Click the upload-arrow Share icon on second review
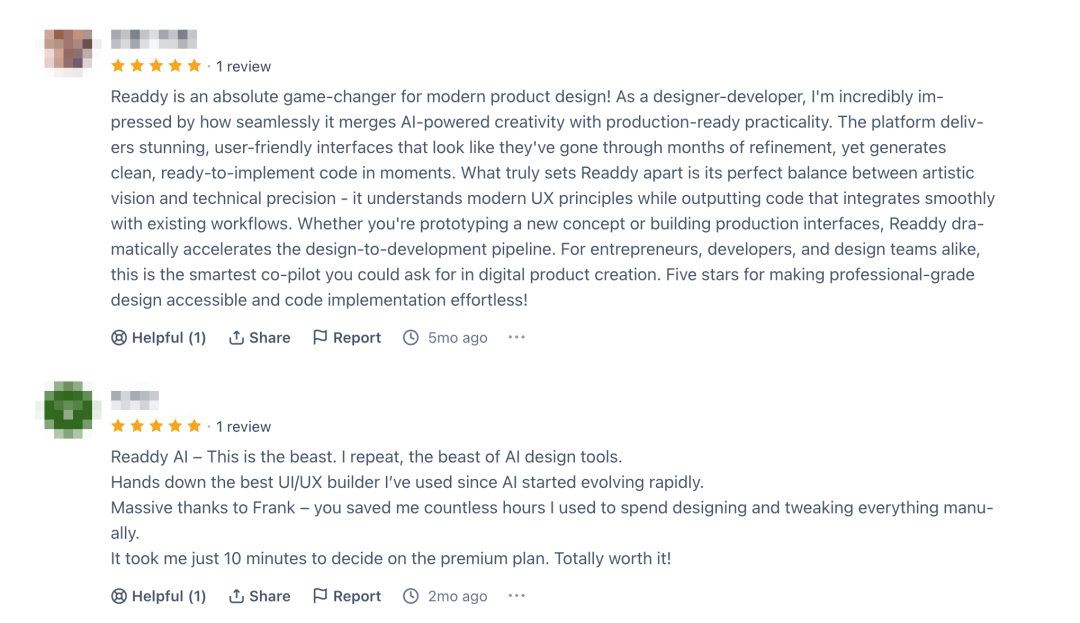Screen dimensions: 1080x623 (236, 596)
